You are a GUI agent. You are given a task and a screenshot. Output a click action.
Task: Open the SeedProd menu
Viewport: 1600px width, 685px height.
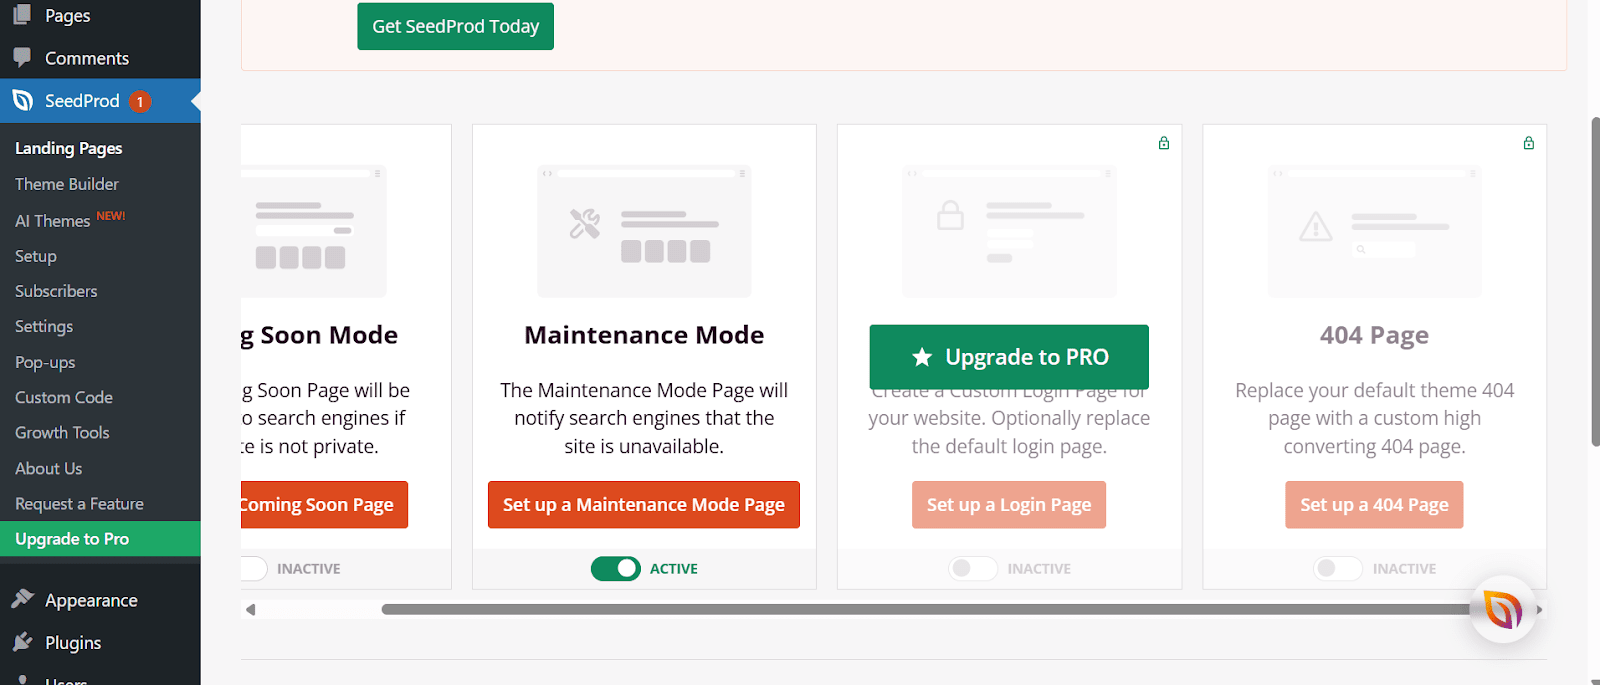[100, 101]
